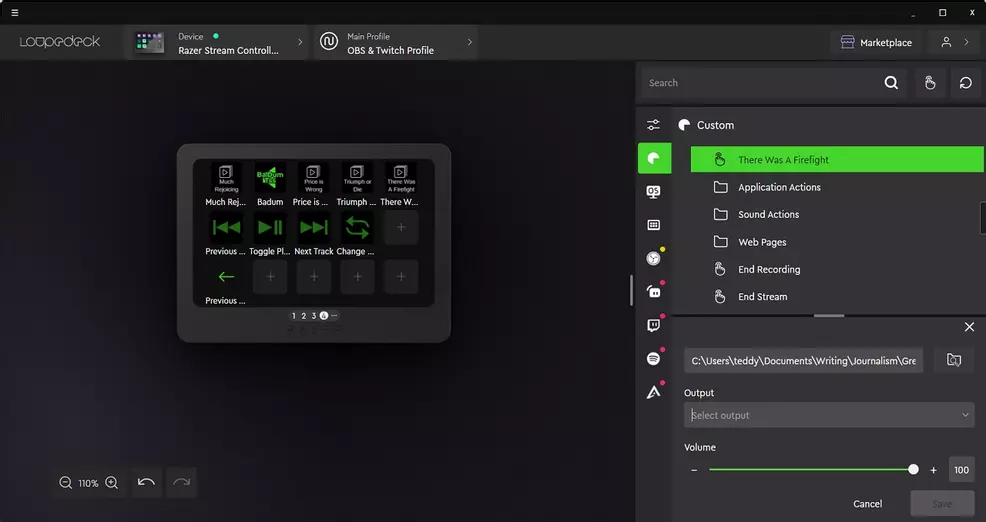Select the Custom category icon in sidebar
This screenshot has height=522, width=986.
click(654, 158)
